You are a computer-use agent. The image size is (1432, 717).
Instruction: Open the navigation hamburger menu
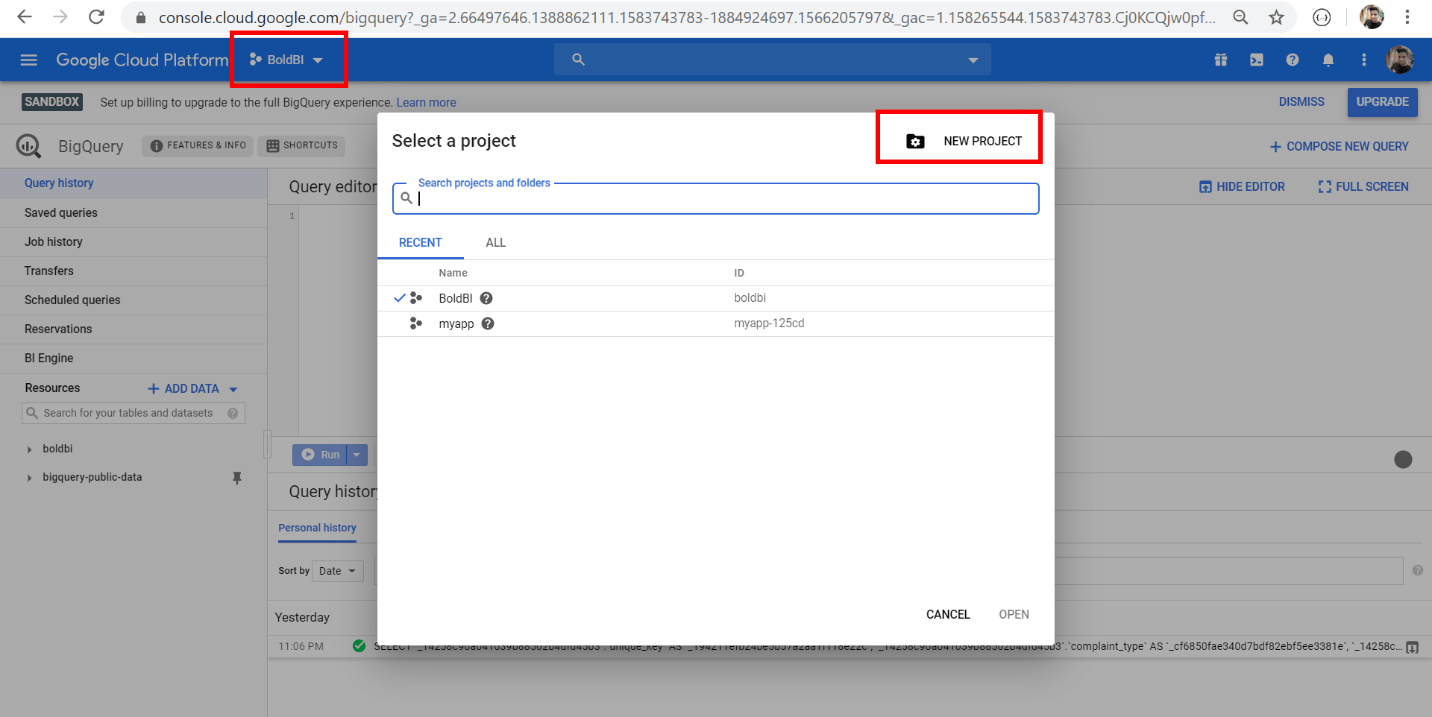pos(28,60)
